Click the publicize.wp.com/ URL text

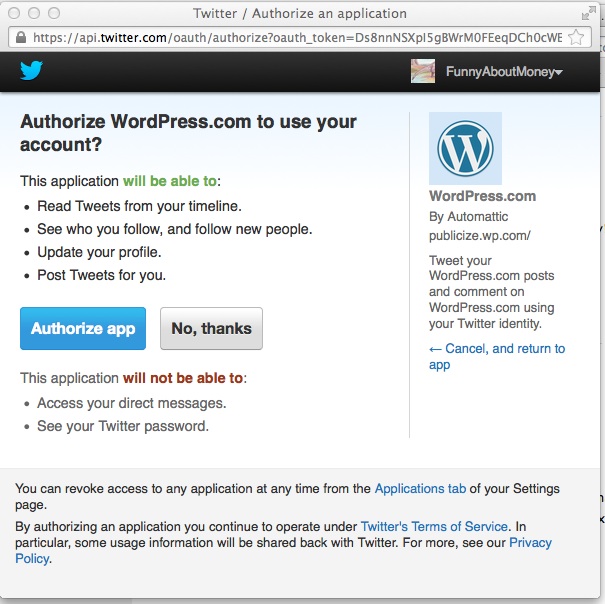tap(480, 235)
